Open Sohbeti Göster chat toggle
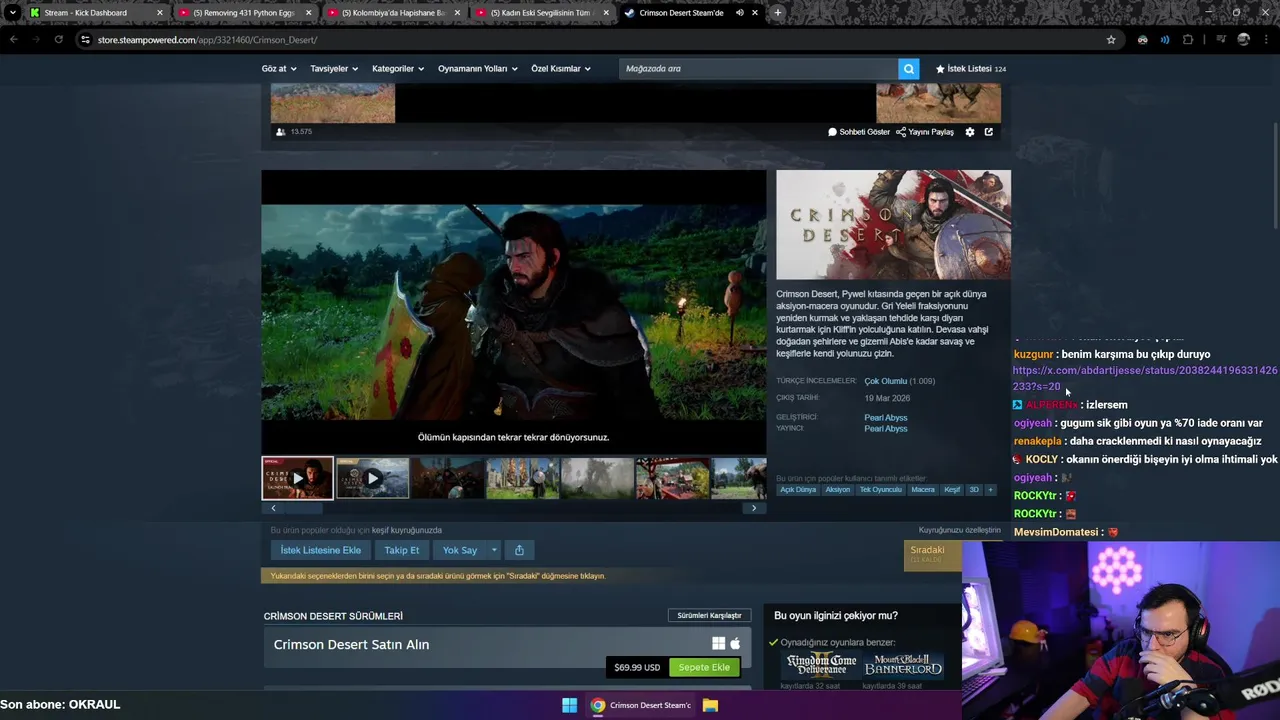The image size is (1280, 720). 859,132
